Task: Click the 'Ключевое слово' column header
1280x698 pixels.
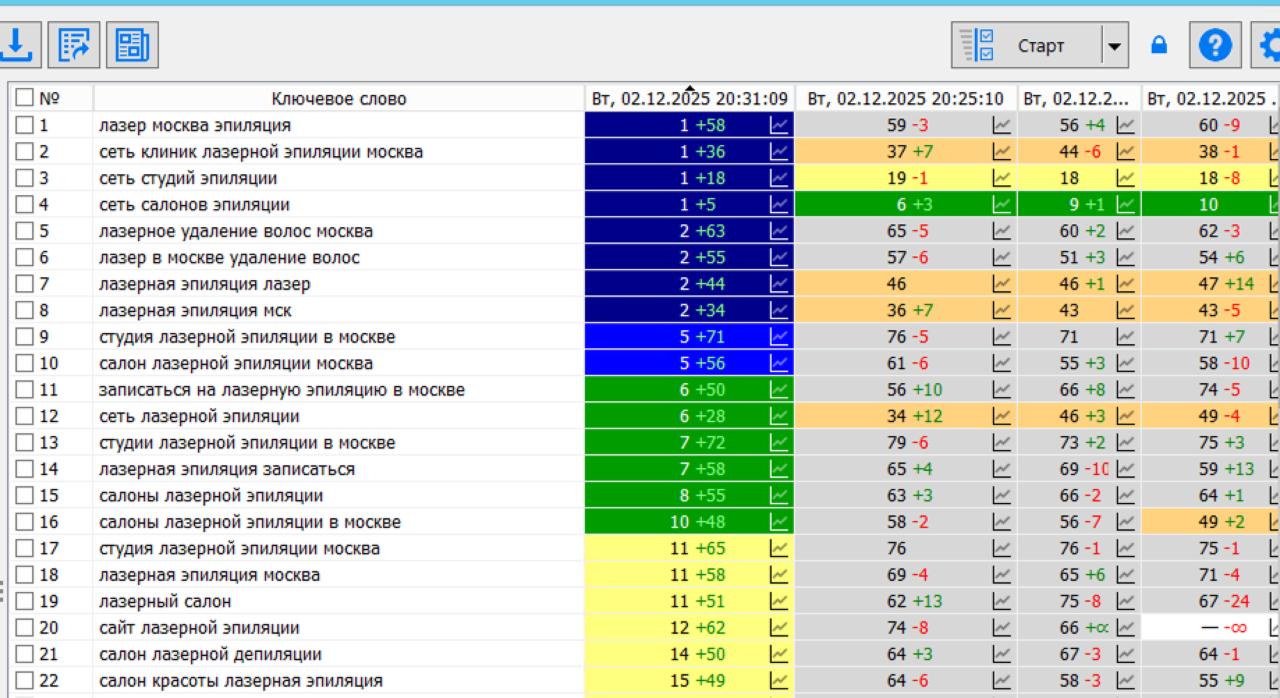Action: (x=339, y=99)
